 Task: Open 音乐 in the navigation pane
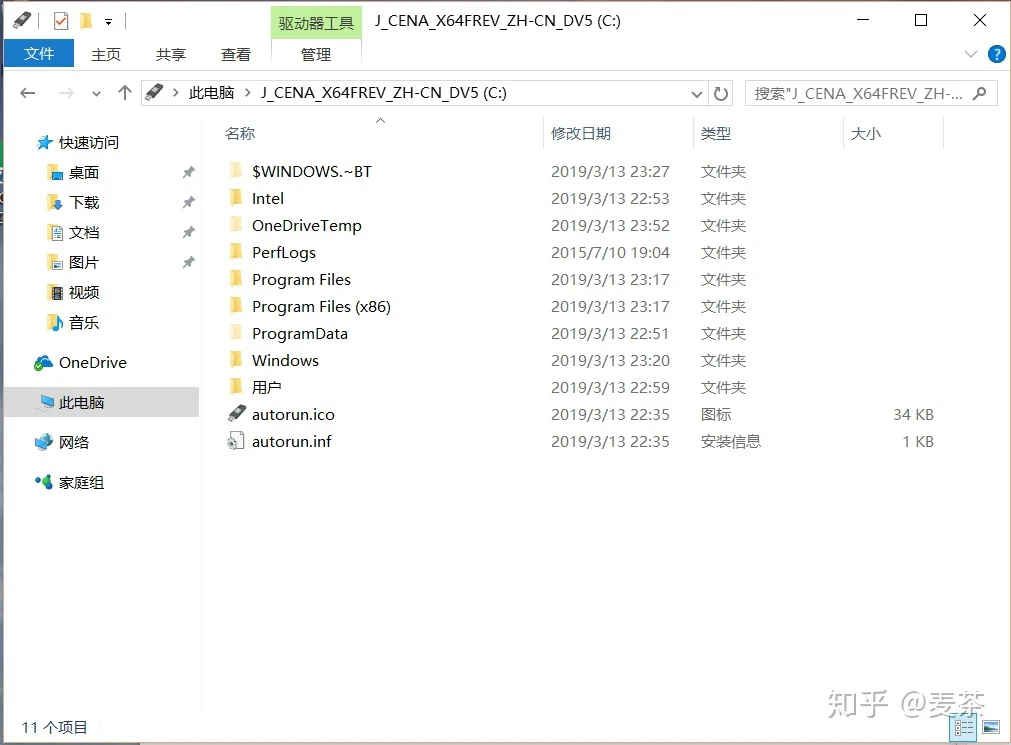(83, 323)
